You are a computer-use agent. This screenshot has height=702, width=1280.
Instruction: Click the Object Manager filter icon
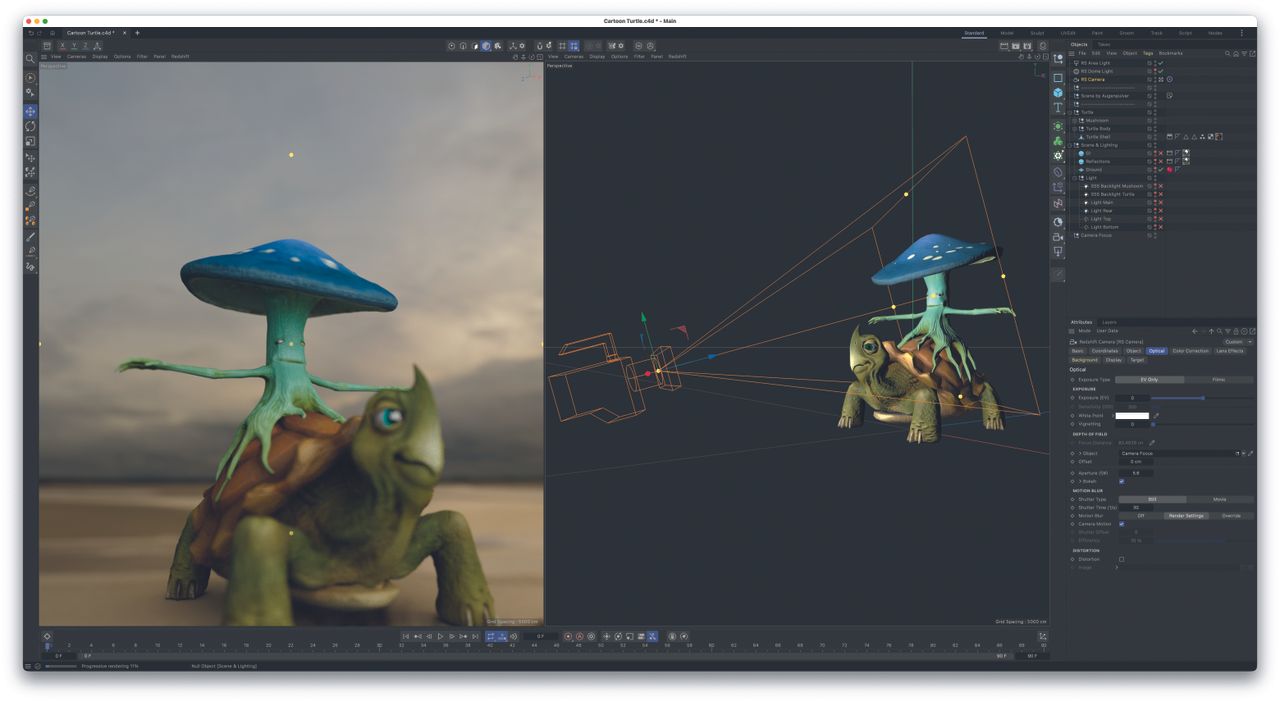tap(1244, 53)
